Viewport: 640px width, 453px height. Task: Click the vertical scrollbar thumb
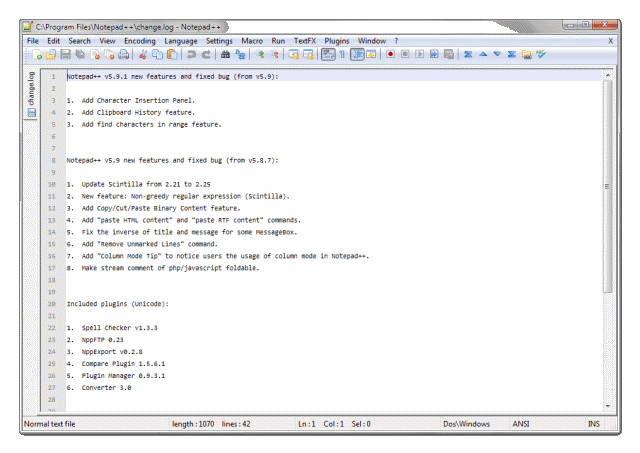pos(608,186)
